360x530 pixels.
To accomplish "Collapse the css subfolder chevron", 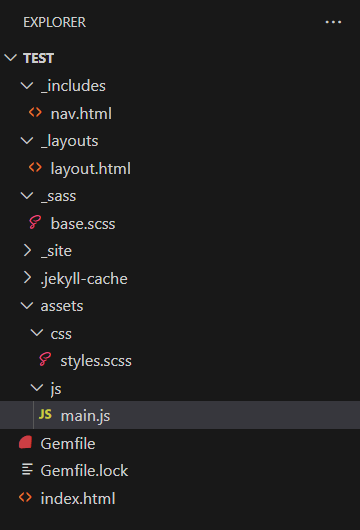I will [x=37, y=333].
